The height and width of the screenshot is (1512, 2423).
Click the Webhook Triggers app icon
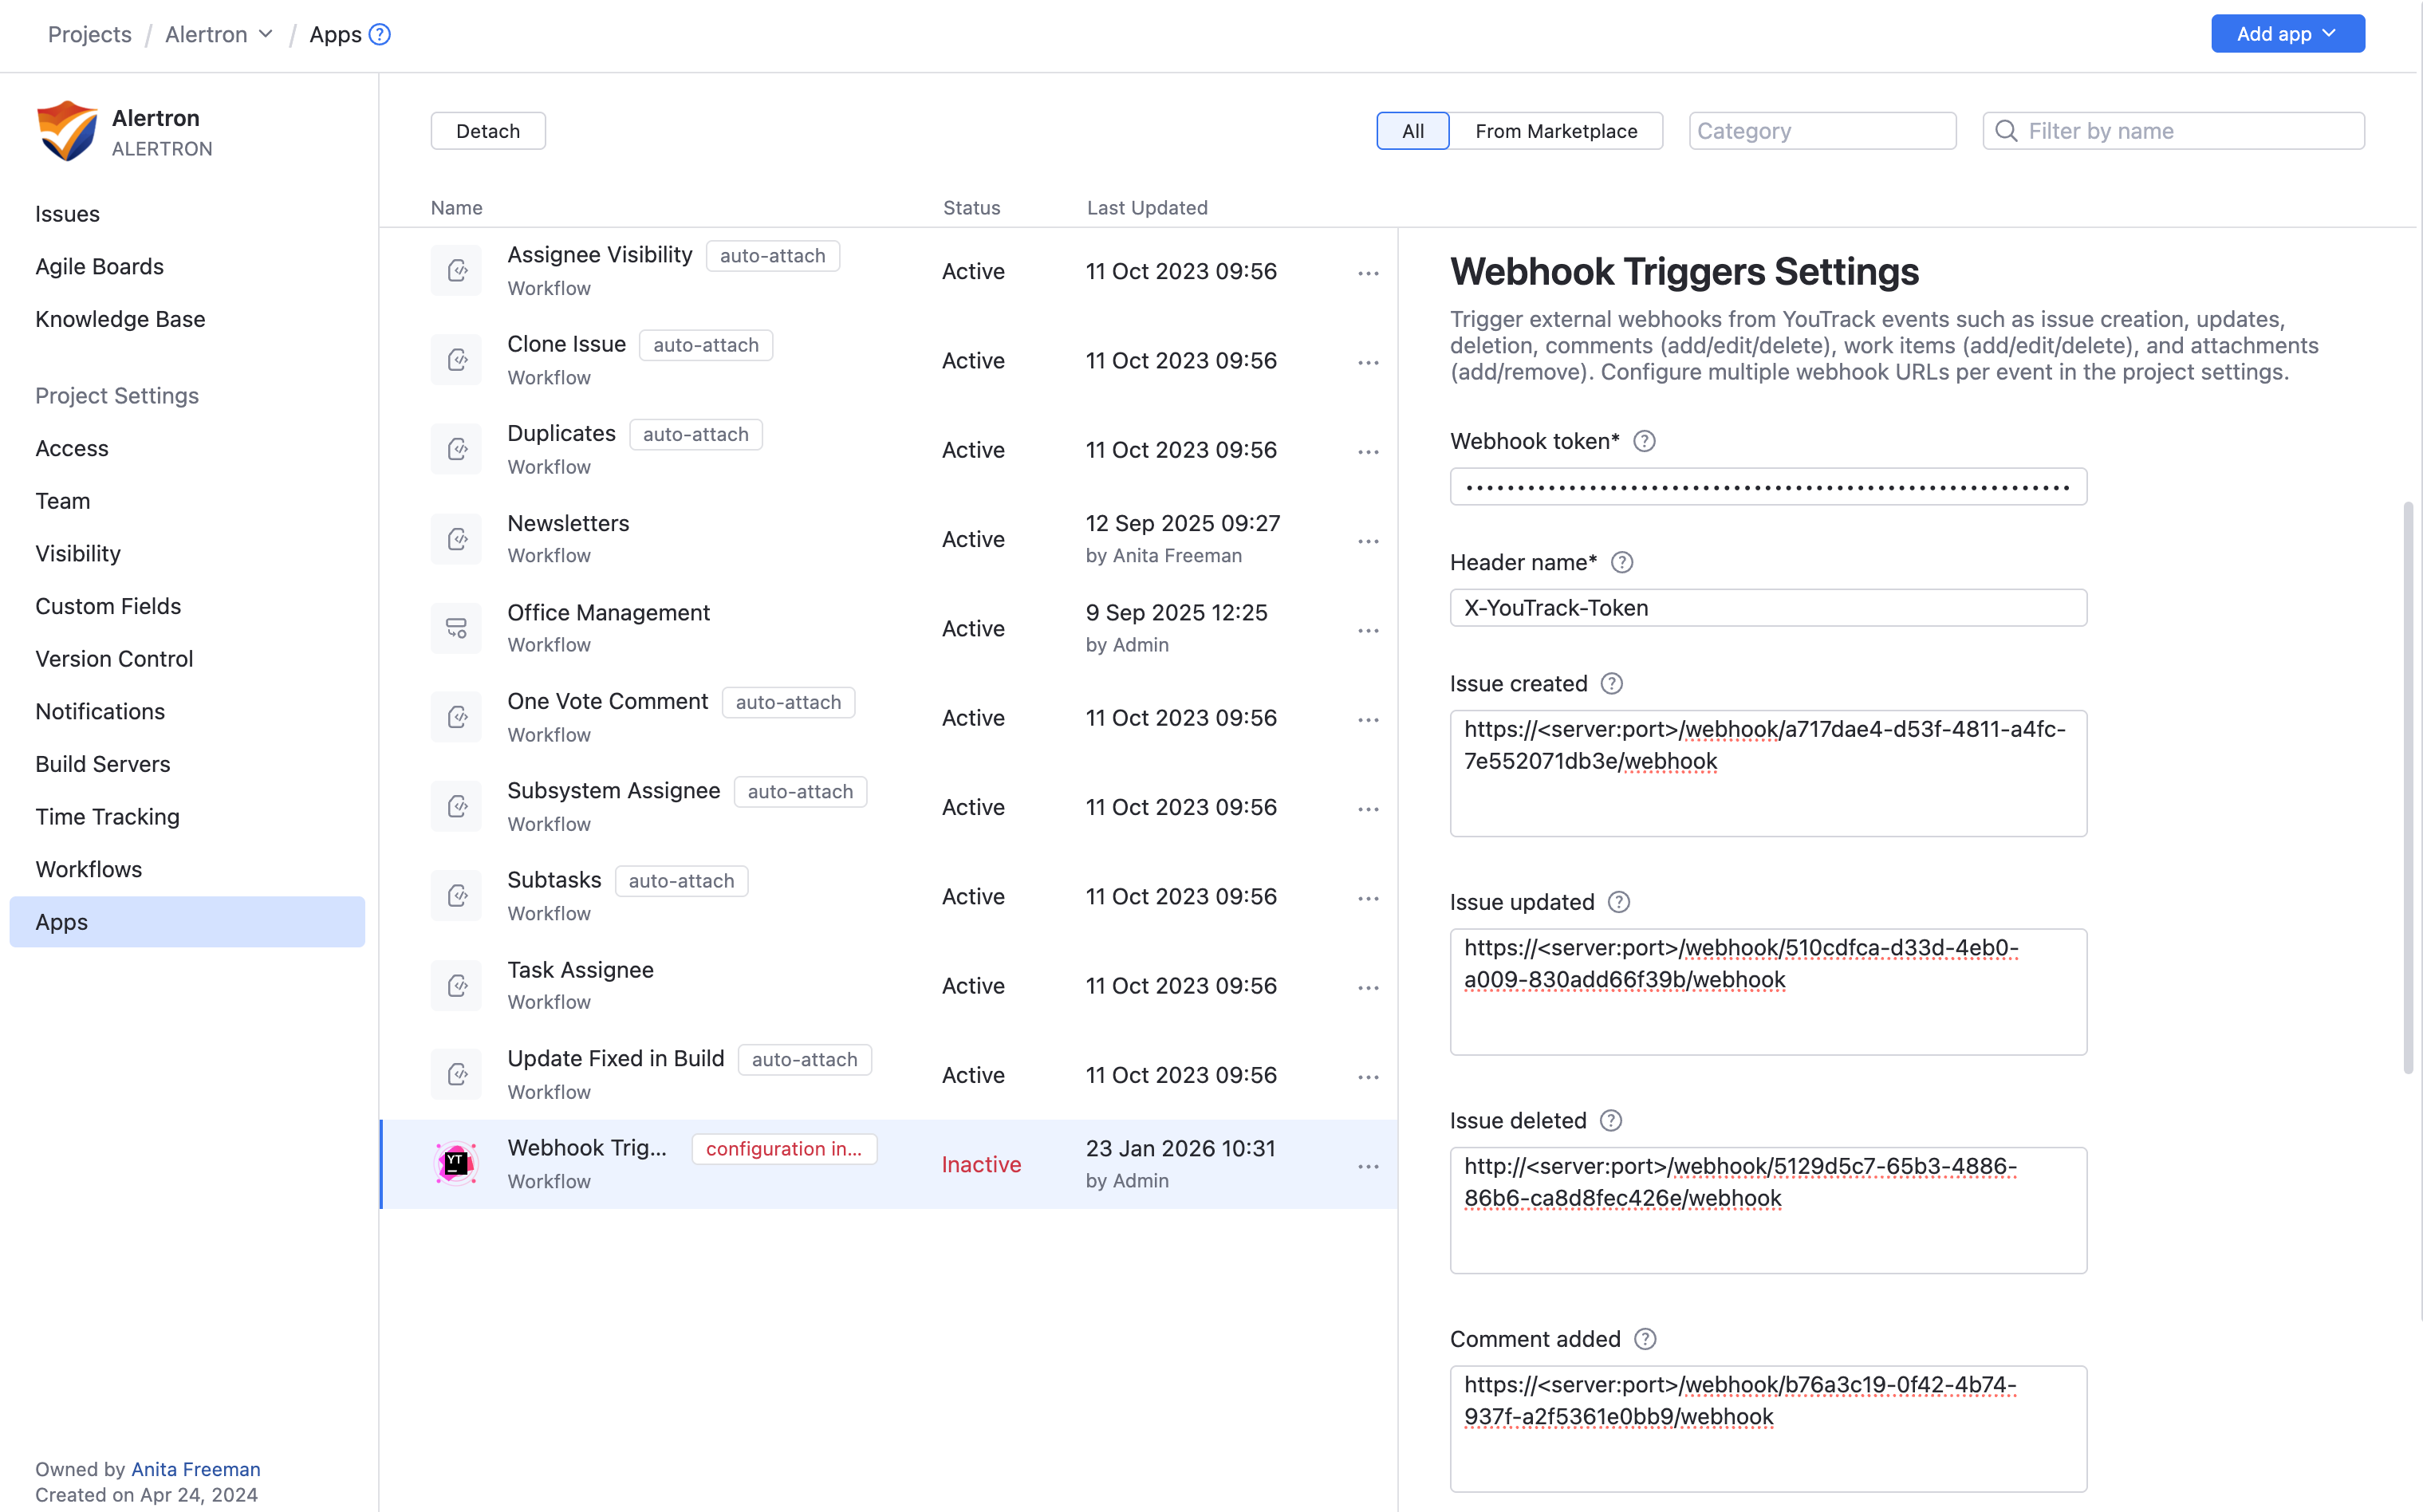click(456, 1164)
